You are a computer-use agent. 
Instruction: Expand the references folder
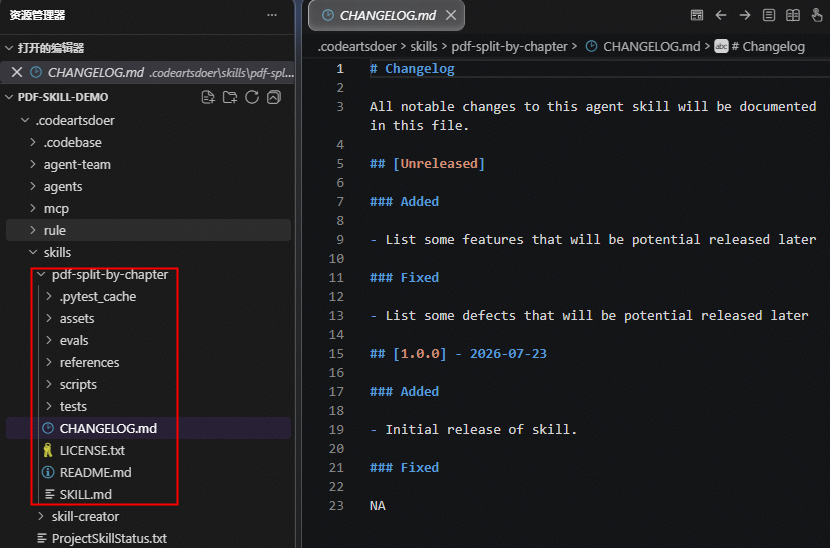(49, 362)
